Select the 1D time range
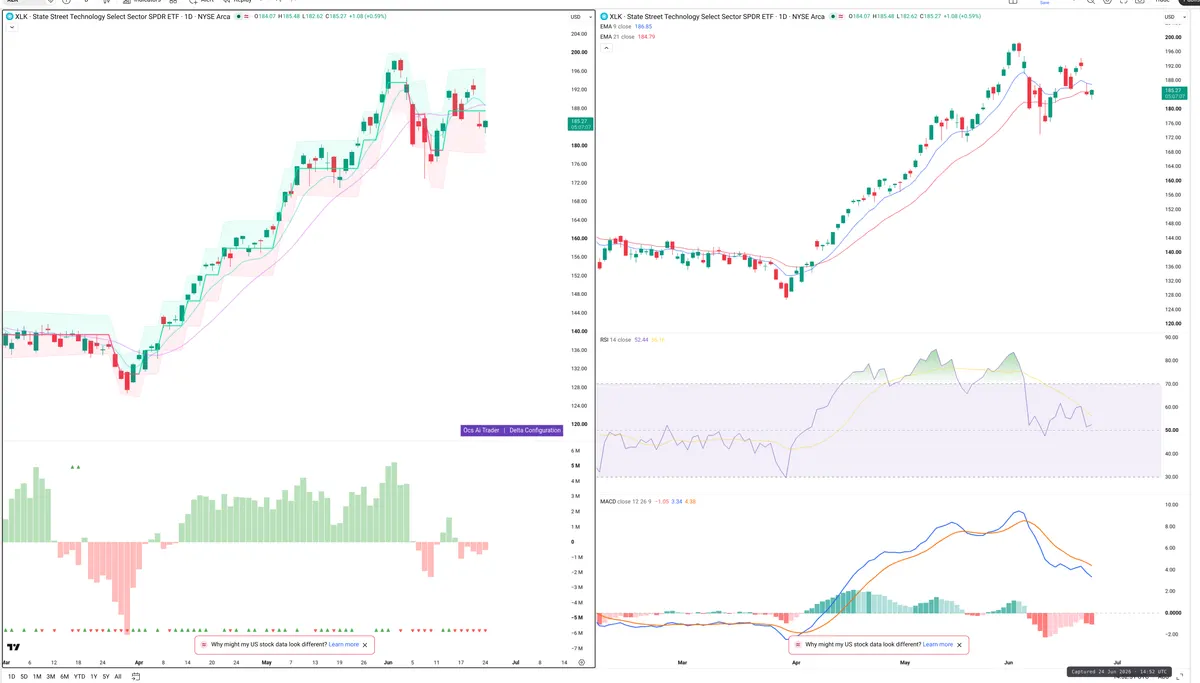Viewport: 1200px width, 683px height. (11, 677)
